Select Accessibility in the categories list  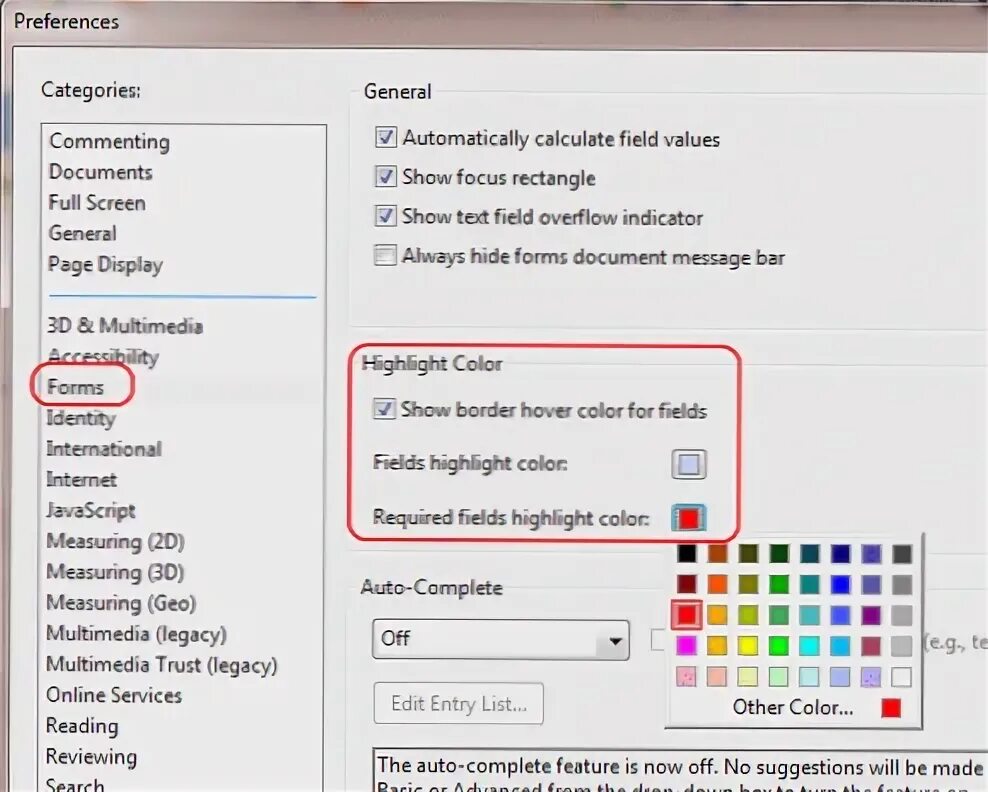tap(103, 356)
